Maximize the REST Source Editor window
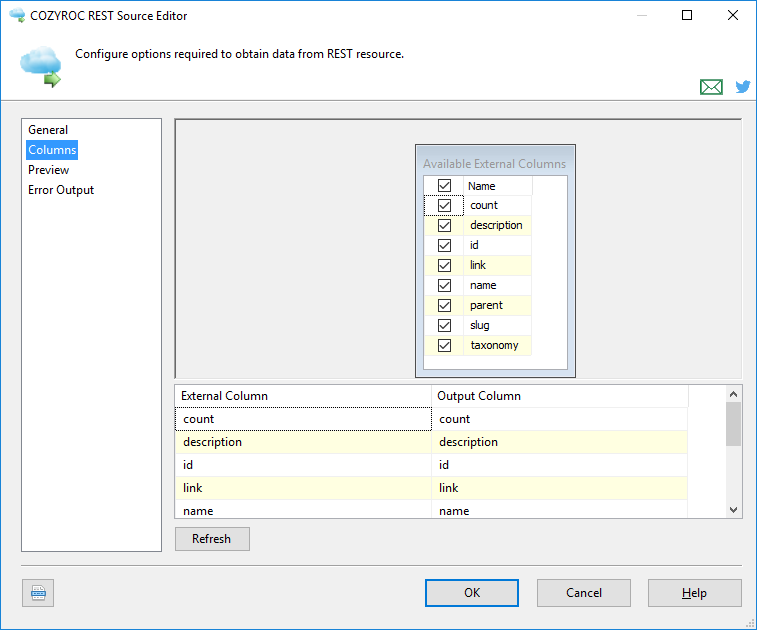Screen dimensions: 757x630 coord(687,15)
